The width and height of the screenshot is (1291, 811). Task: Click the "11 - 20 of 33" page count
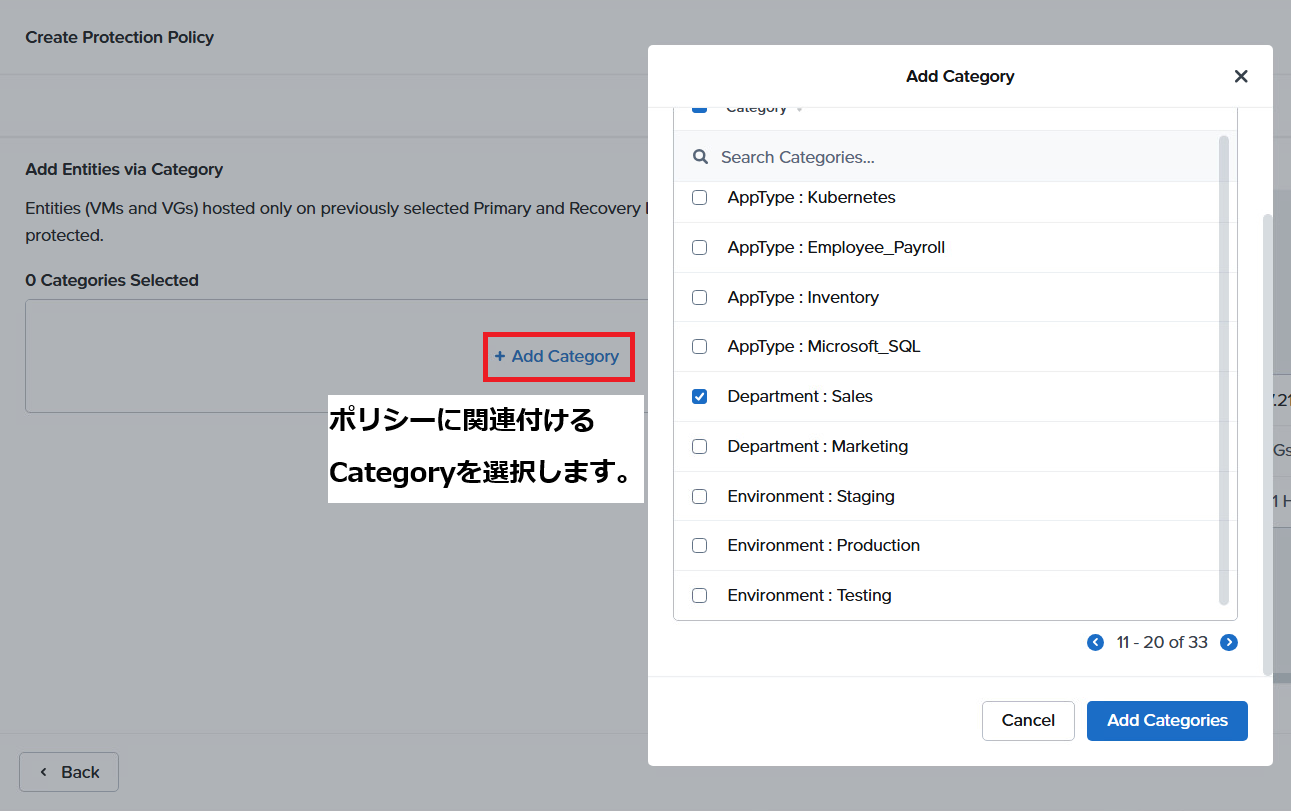(x=1162, y=642)
